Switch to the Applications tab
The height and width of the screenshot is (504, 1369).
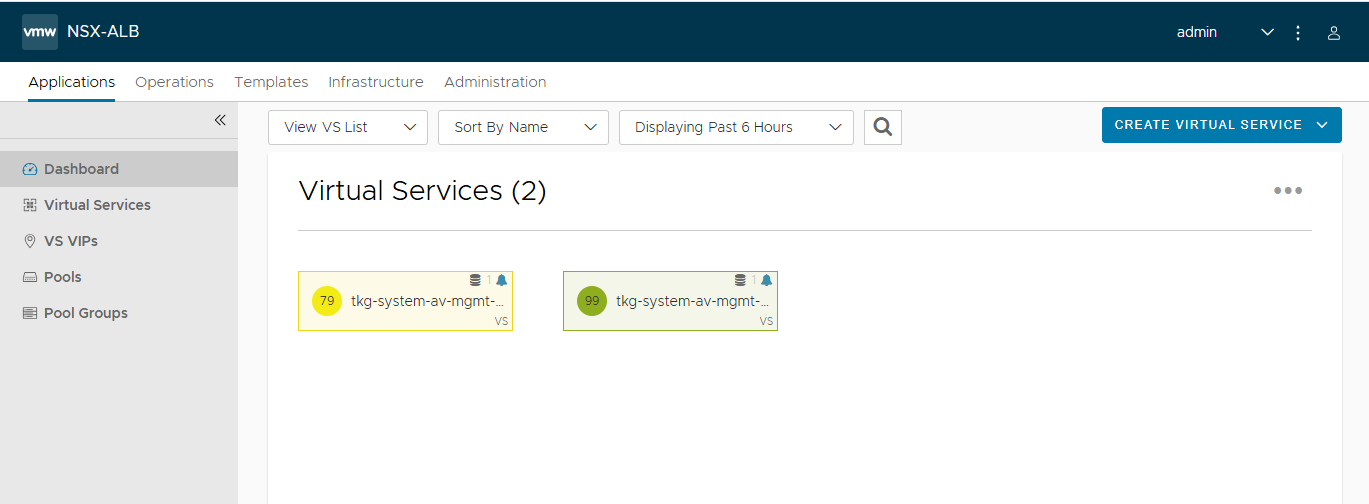coord(72,82)
